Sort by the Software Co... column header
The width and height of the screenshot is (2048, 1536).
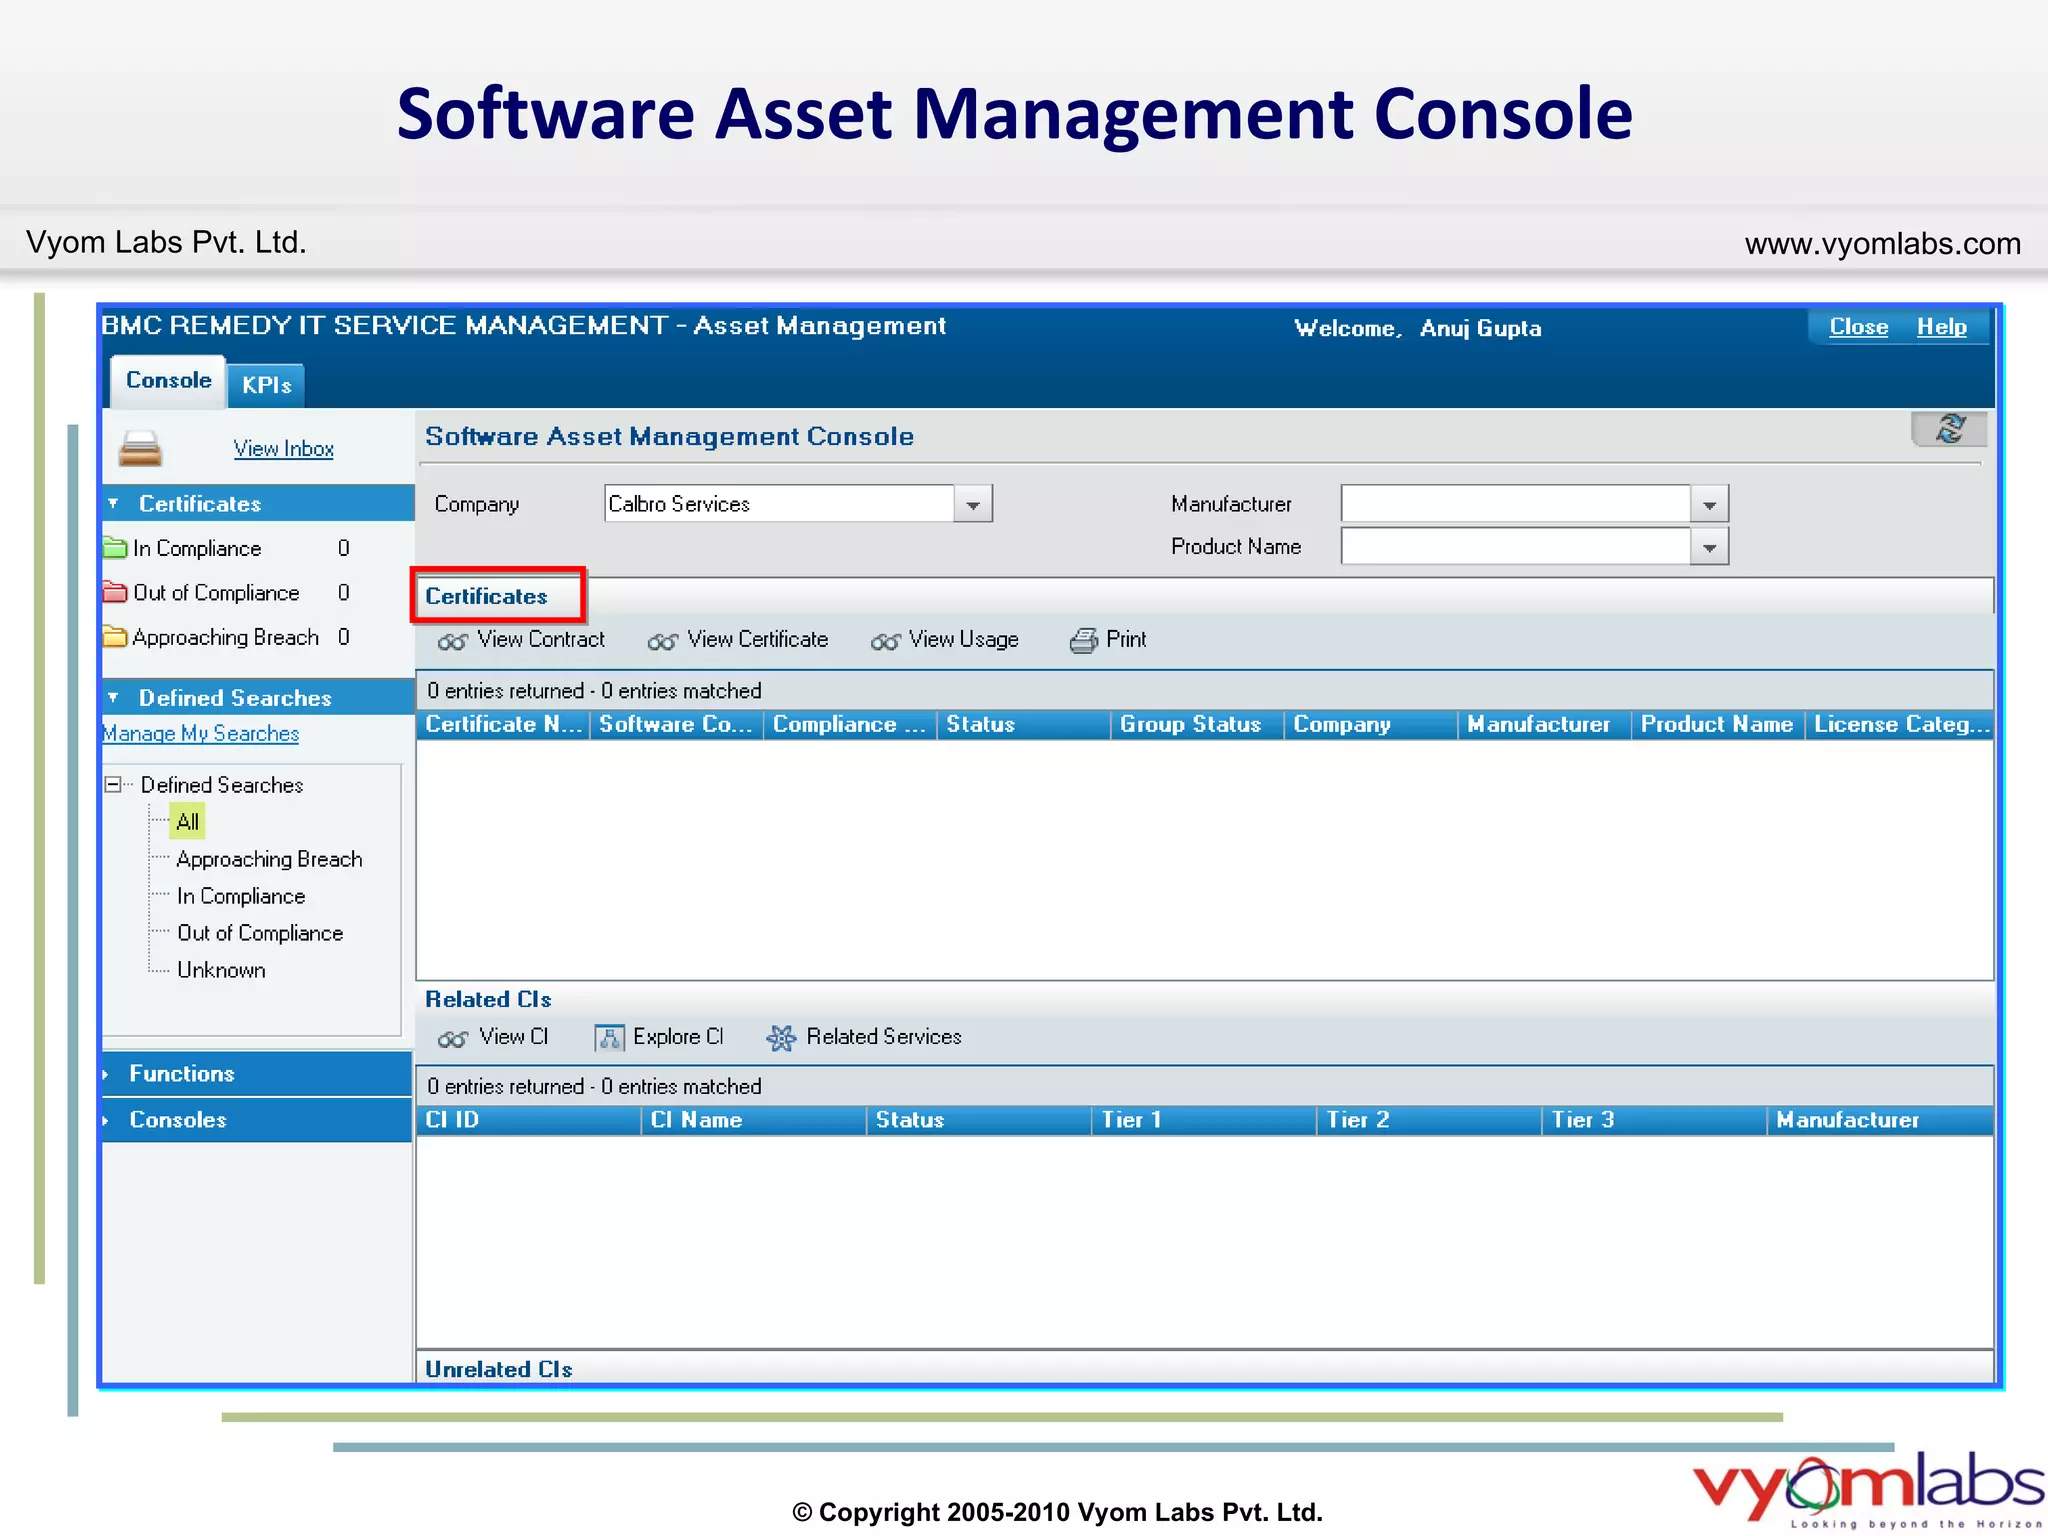pyautogui.click(x=676, y=725)
